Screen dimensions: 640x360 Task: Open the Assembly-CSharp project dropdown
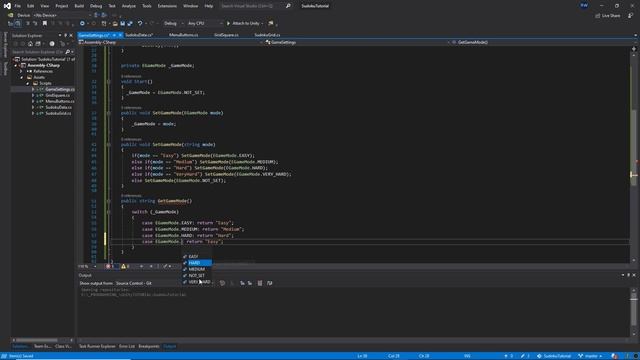[x=171, y=42]
